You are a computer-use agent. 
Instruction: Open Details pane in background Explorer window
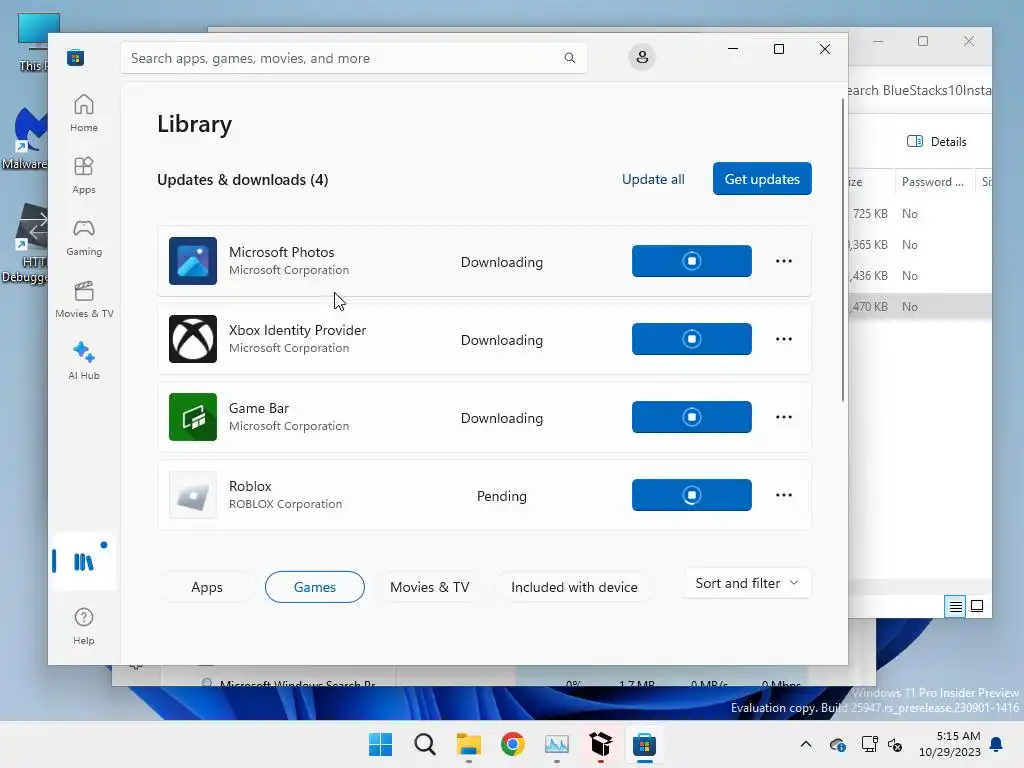(936, 142)
